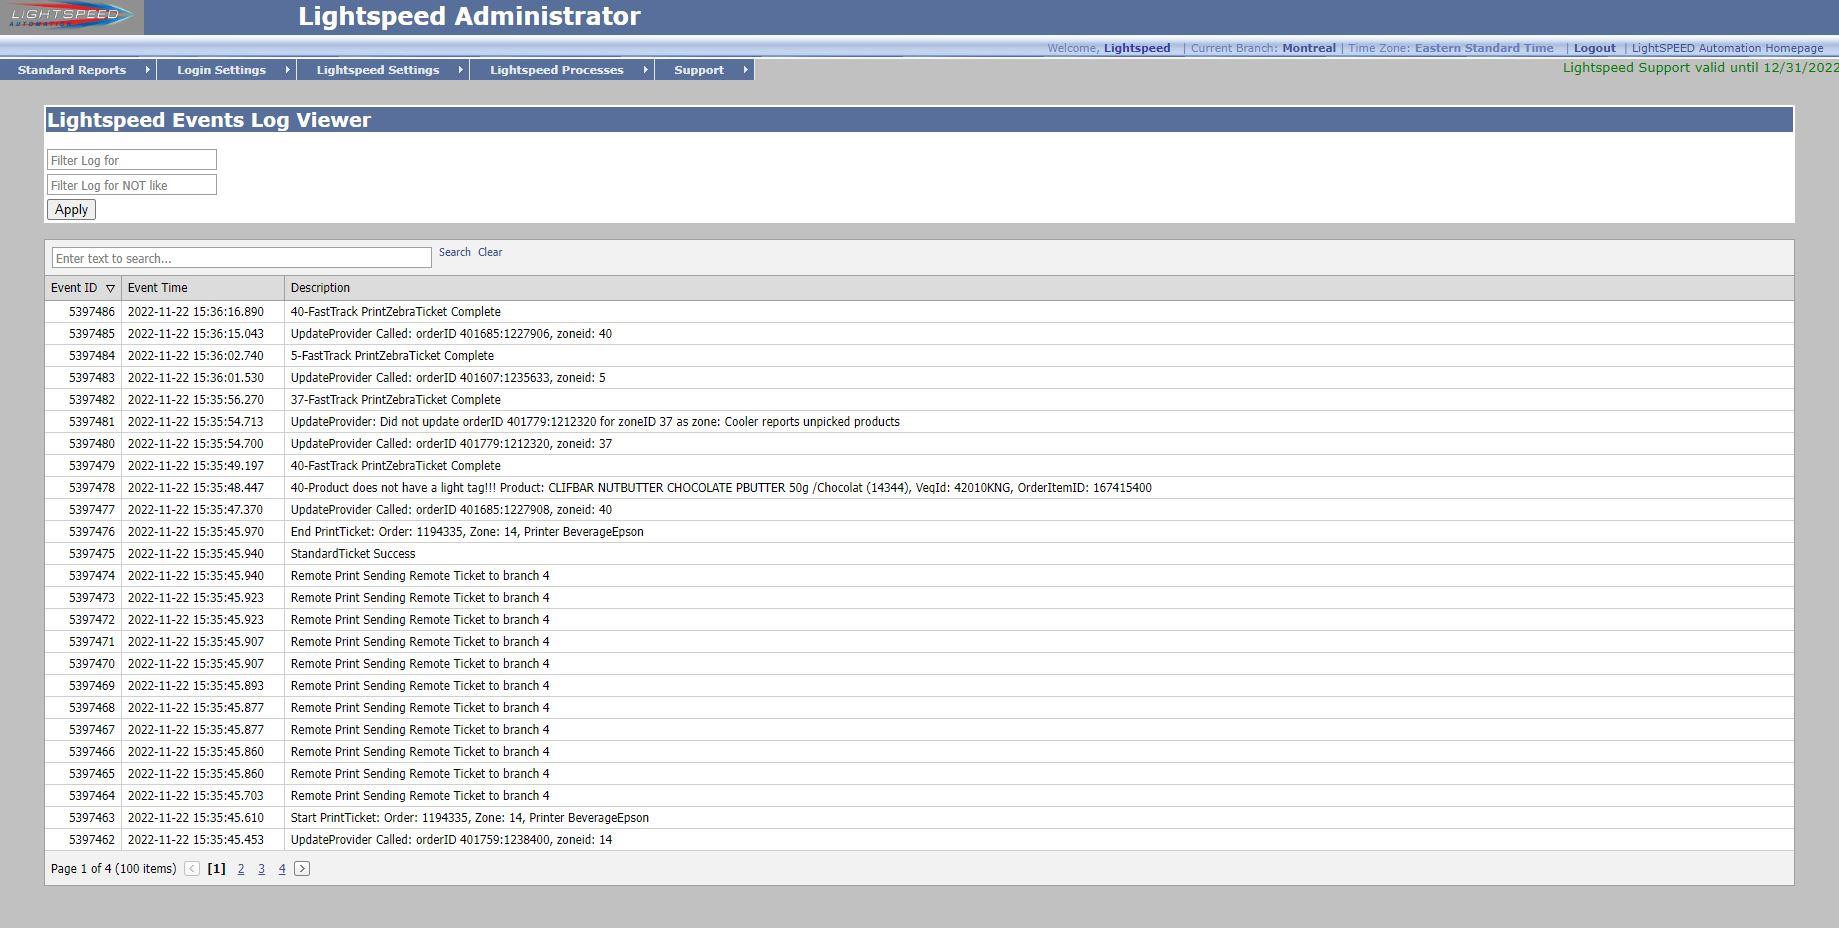Screen dimensions: 1839x928
Task: Click 'Lightspeed Support valid until' notice
Action: [x=1701, y=68]
